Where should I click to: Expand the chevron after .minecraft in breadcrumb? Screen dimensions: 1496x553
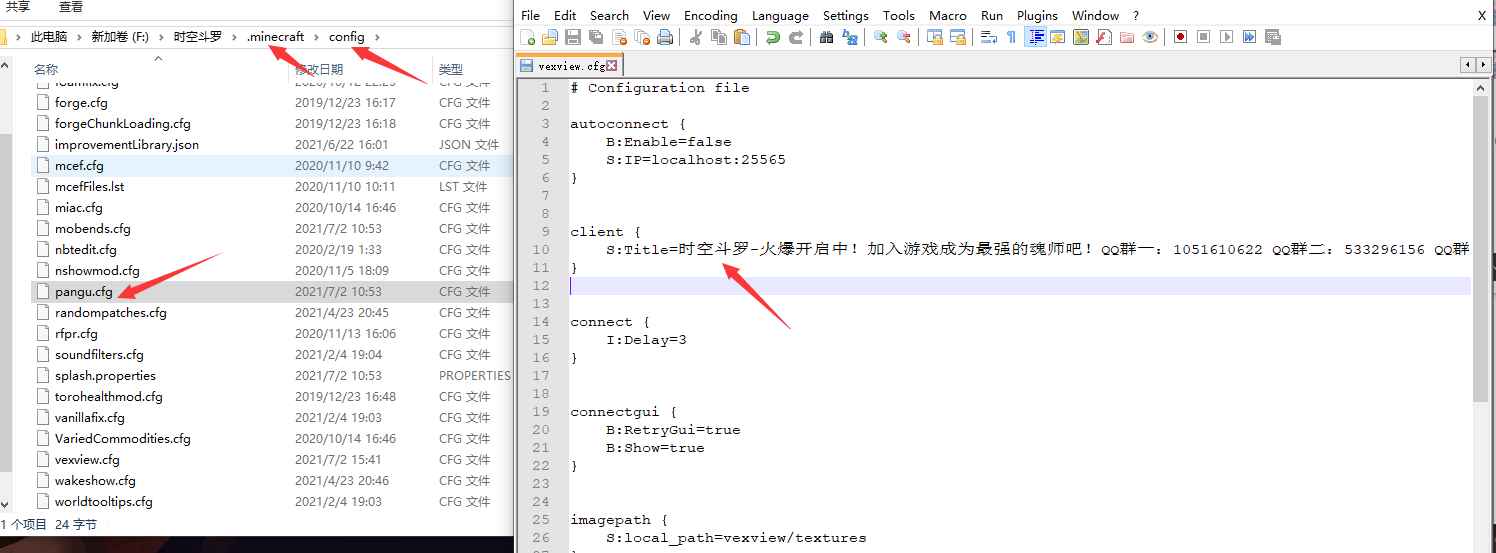[x=316, y=37]
